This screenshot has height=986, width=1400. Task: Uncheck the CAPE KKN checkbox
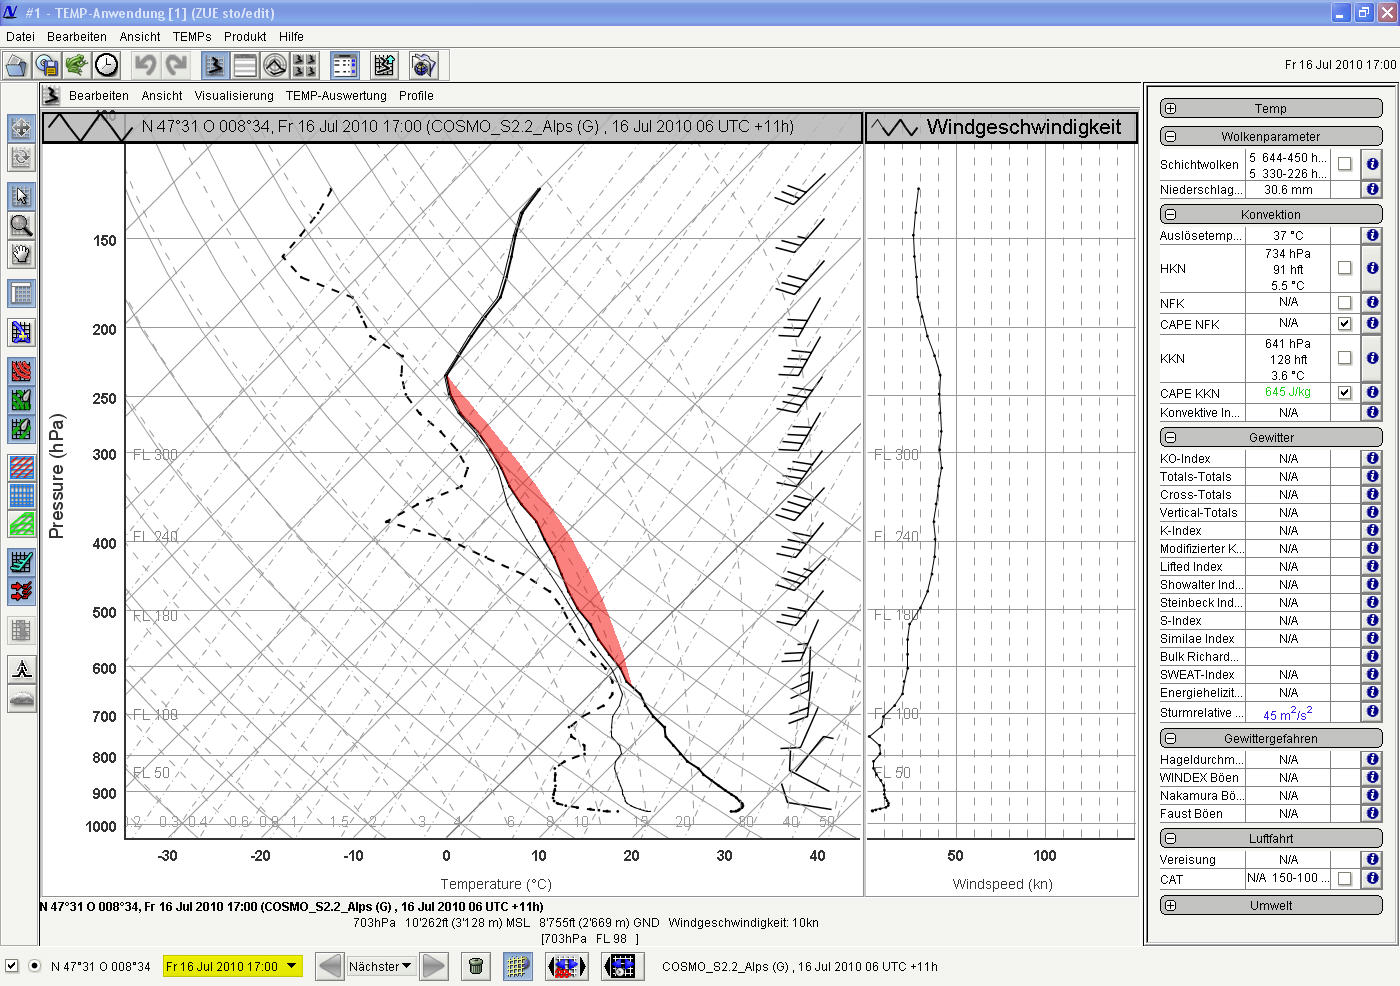click(x=1345, y=393)
